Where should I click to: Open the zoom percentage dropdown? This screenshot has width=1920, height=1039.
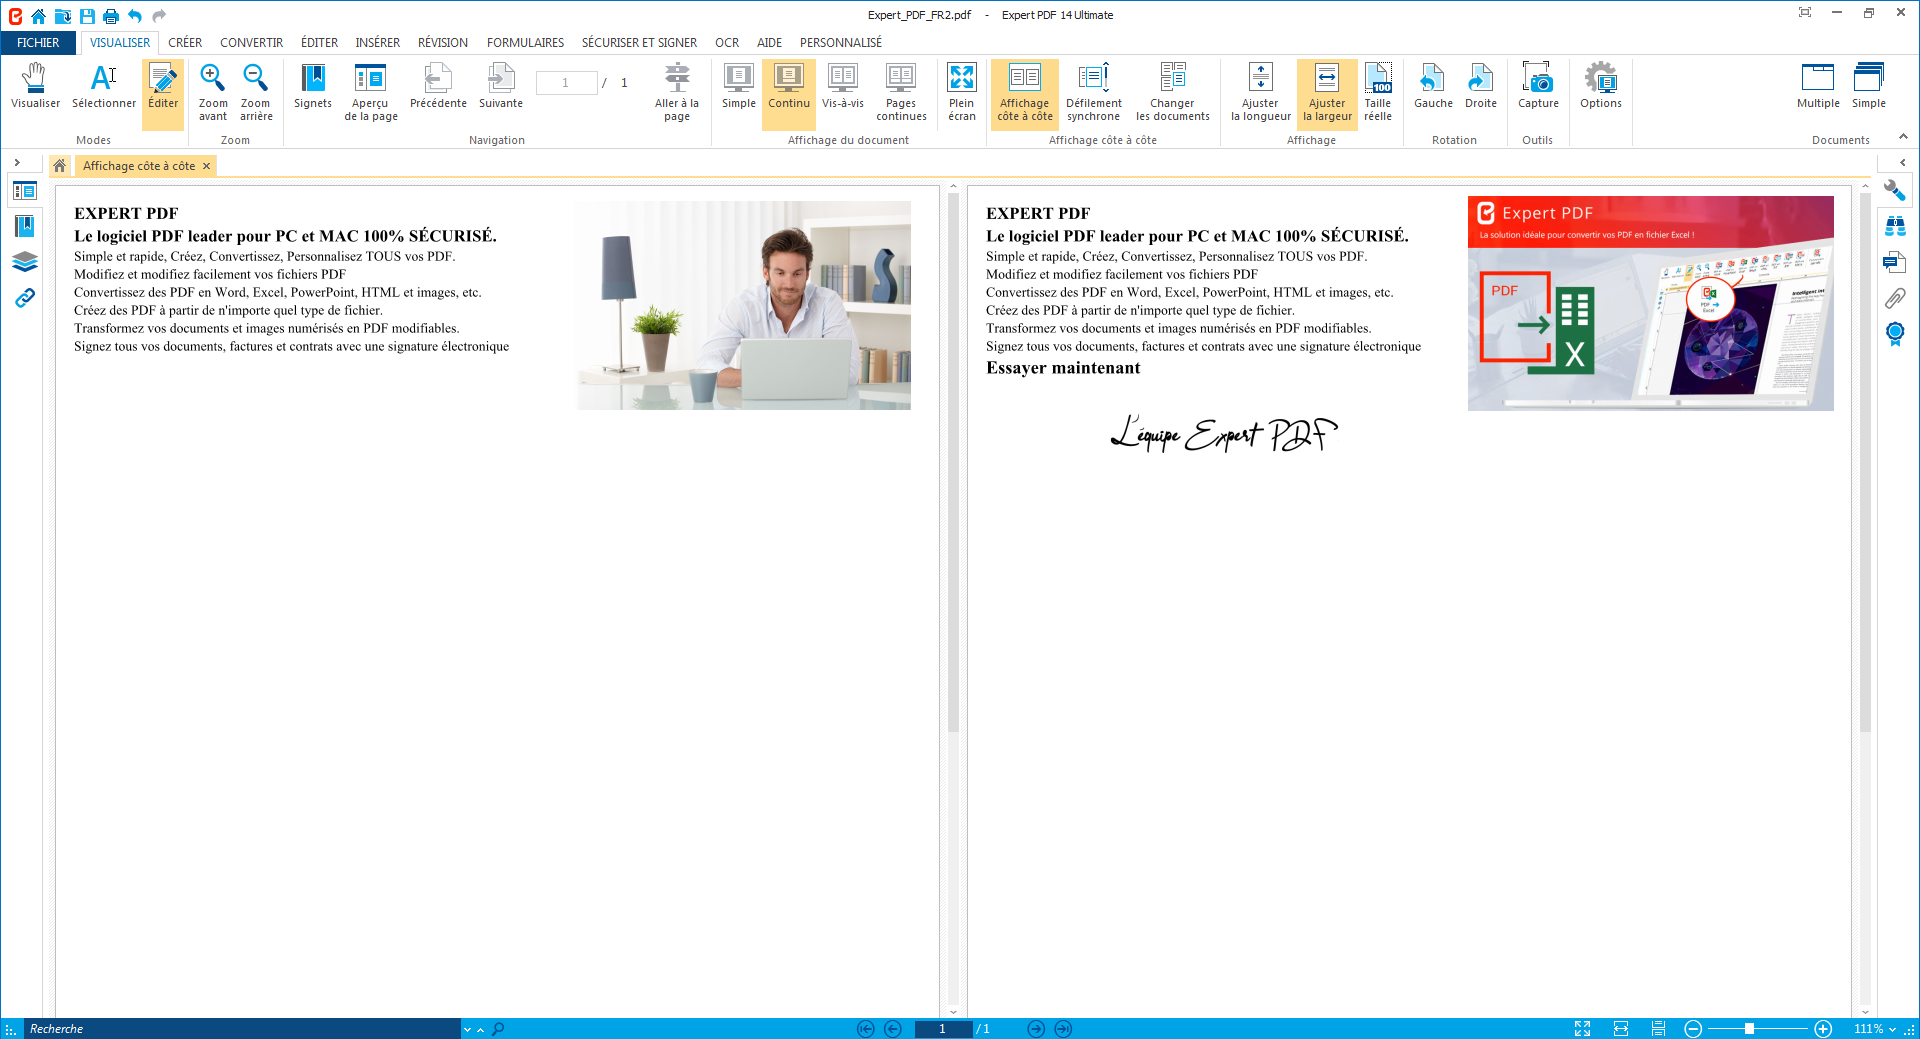click(1892, 1029)
